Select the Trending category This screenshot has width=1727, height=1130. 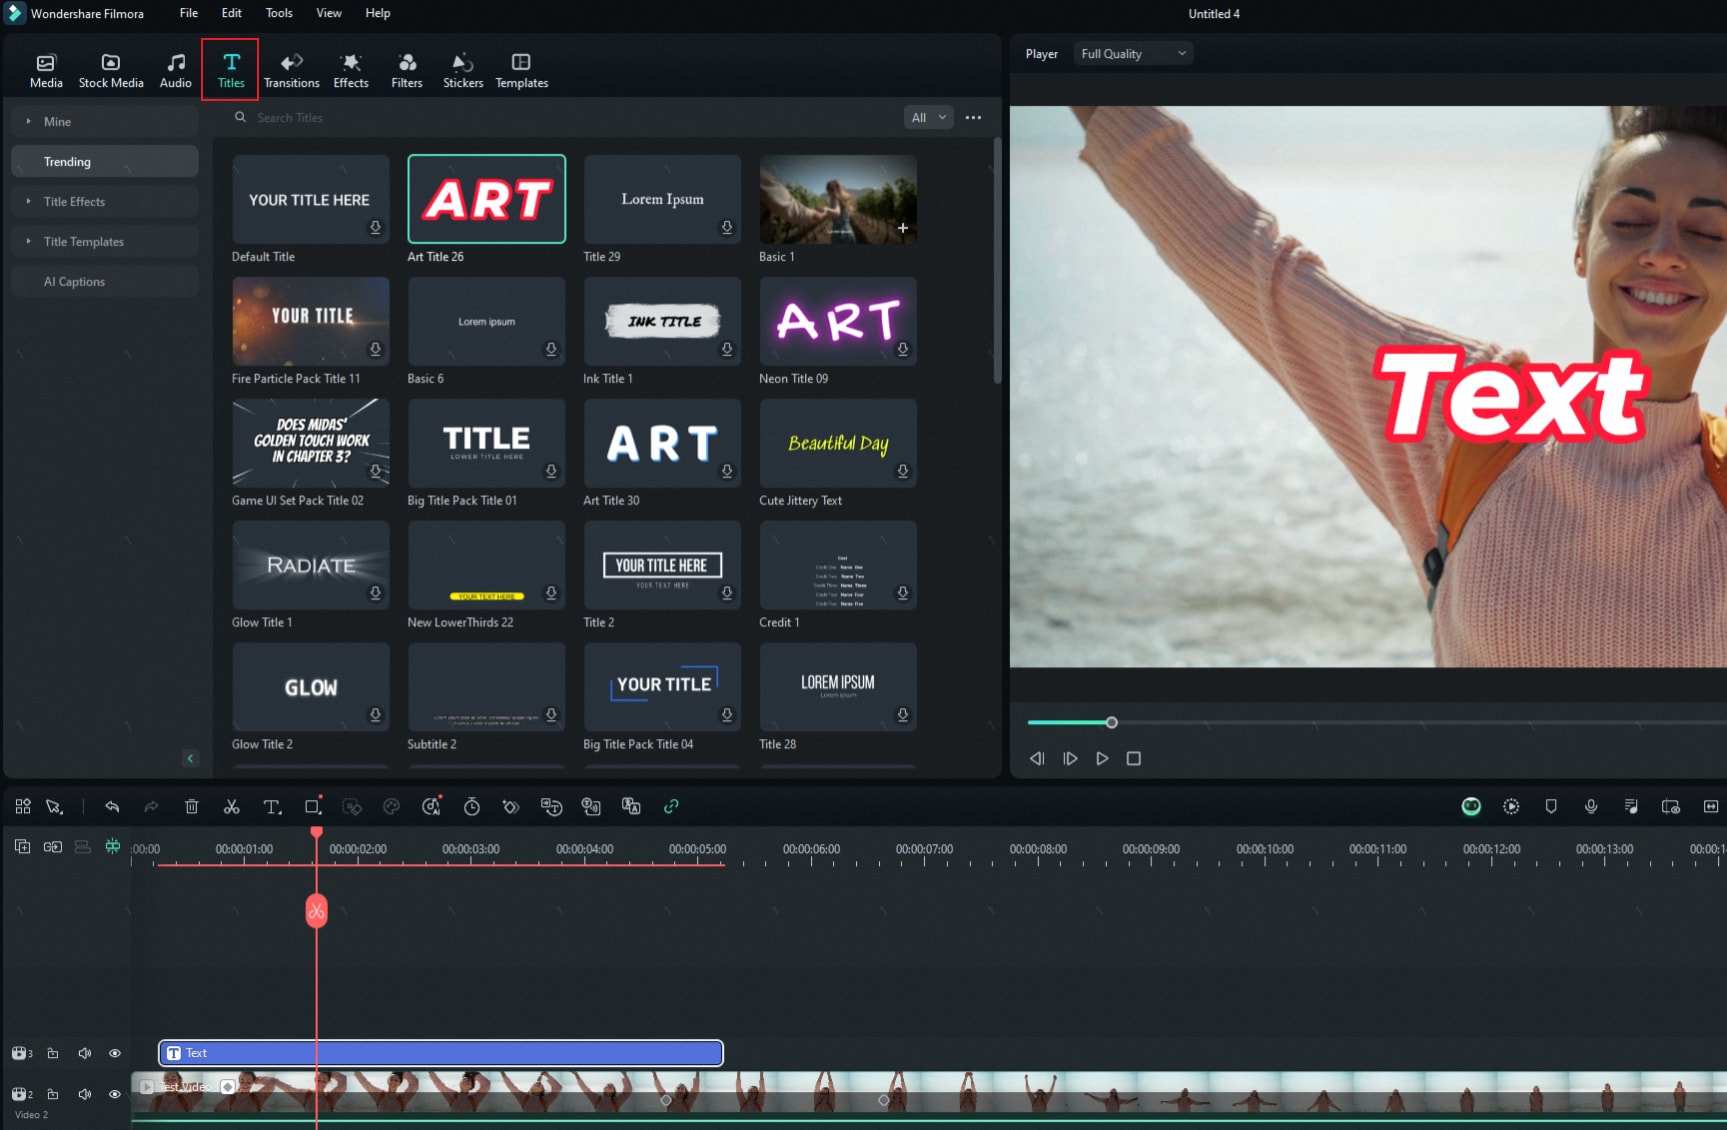(x=105, y=161)
